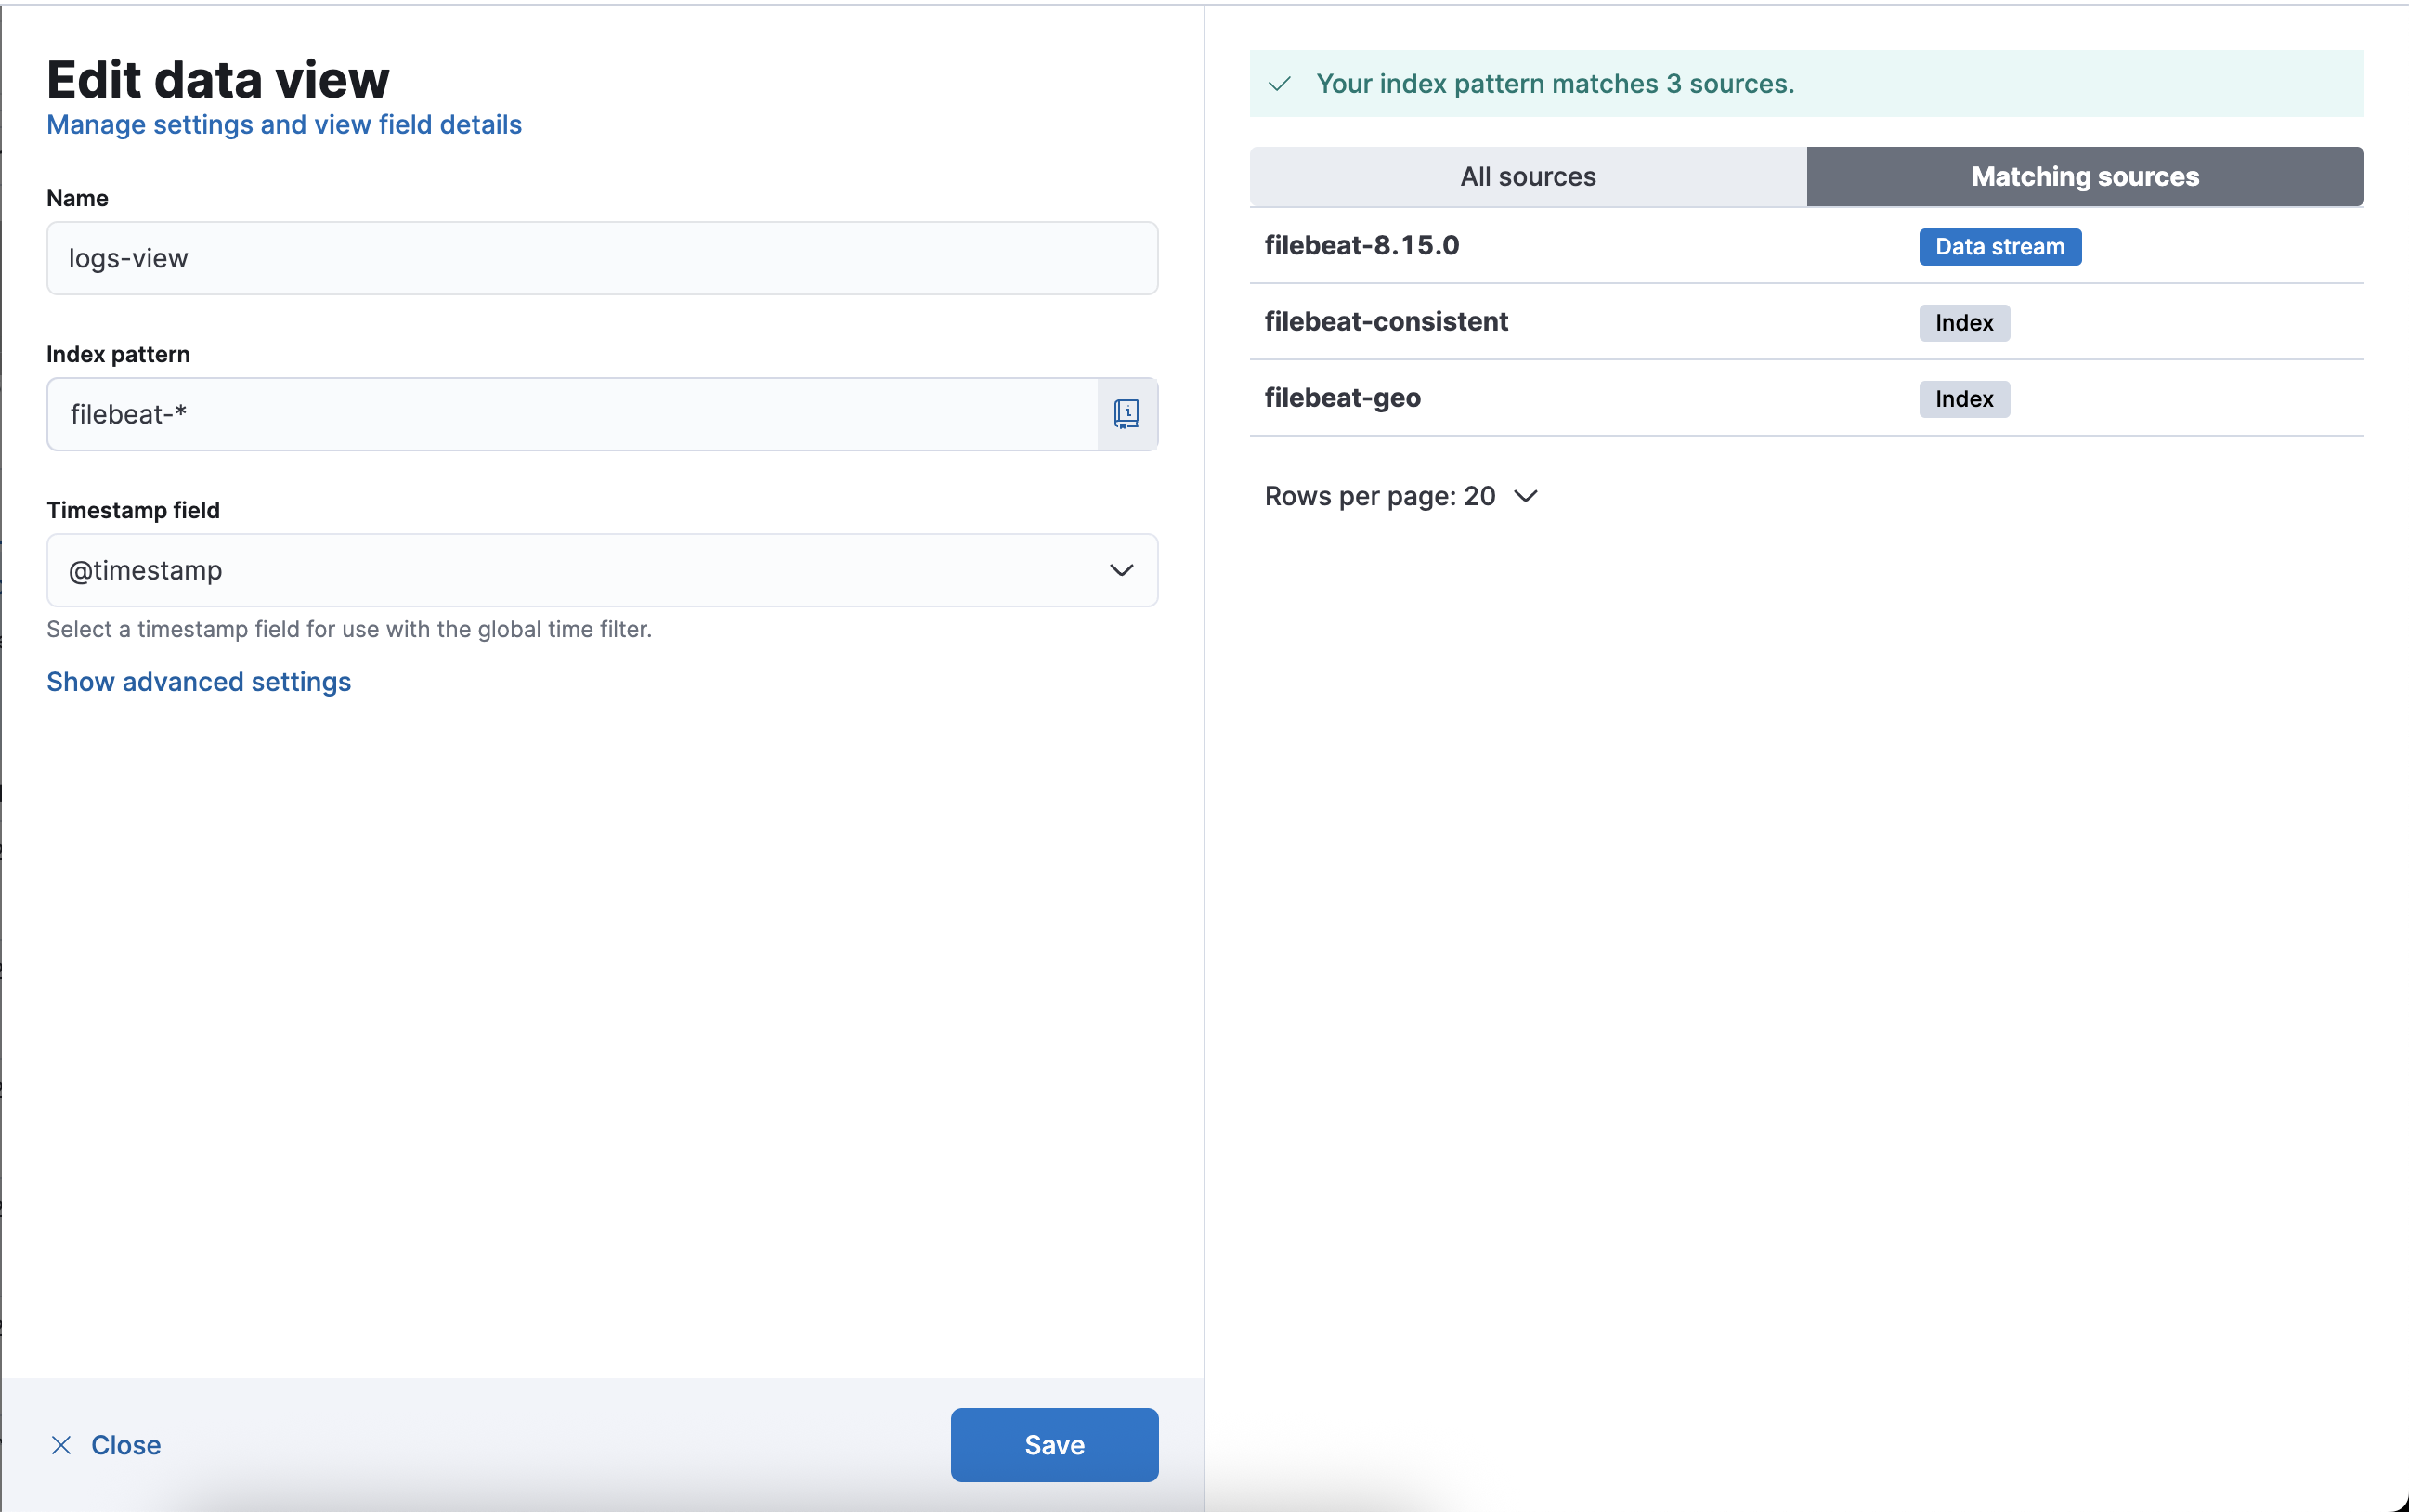Open Manage settings and view field details
Image resolution: width=2409 pixels, height=1512 pixels.
[x=284, y=125]
